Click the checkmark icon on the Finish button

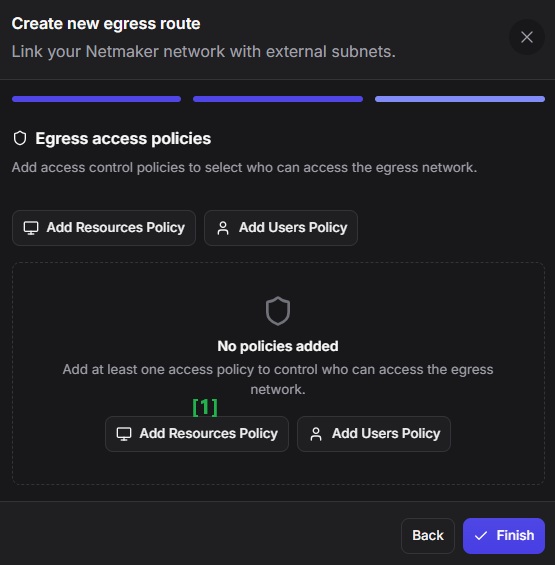point(481,536)
